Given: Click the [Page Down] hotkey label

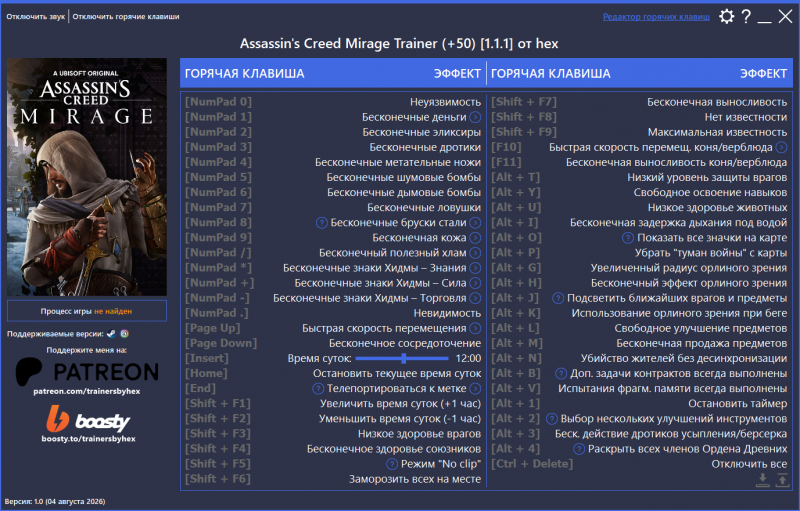Looking at the screenshot, I should click(221, 343).
